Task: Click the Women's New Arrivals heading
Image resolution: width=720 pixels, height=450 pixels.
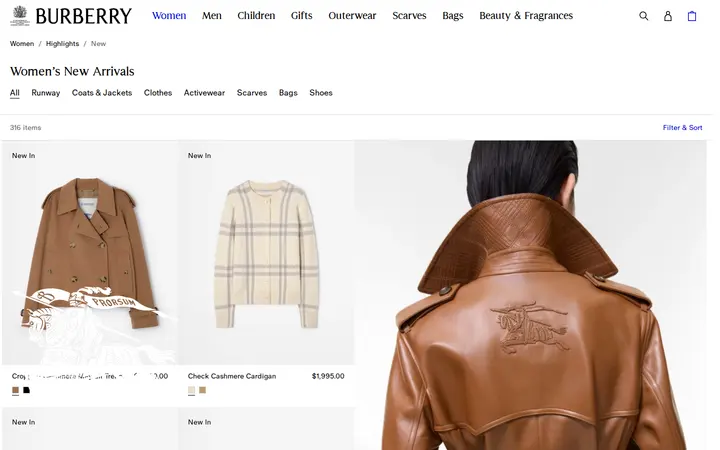Action: (x=72, y=72)
